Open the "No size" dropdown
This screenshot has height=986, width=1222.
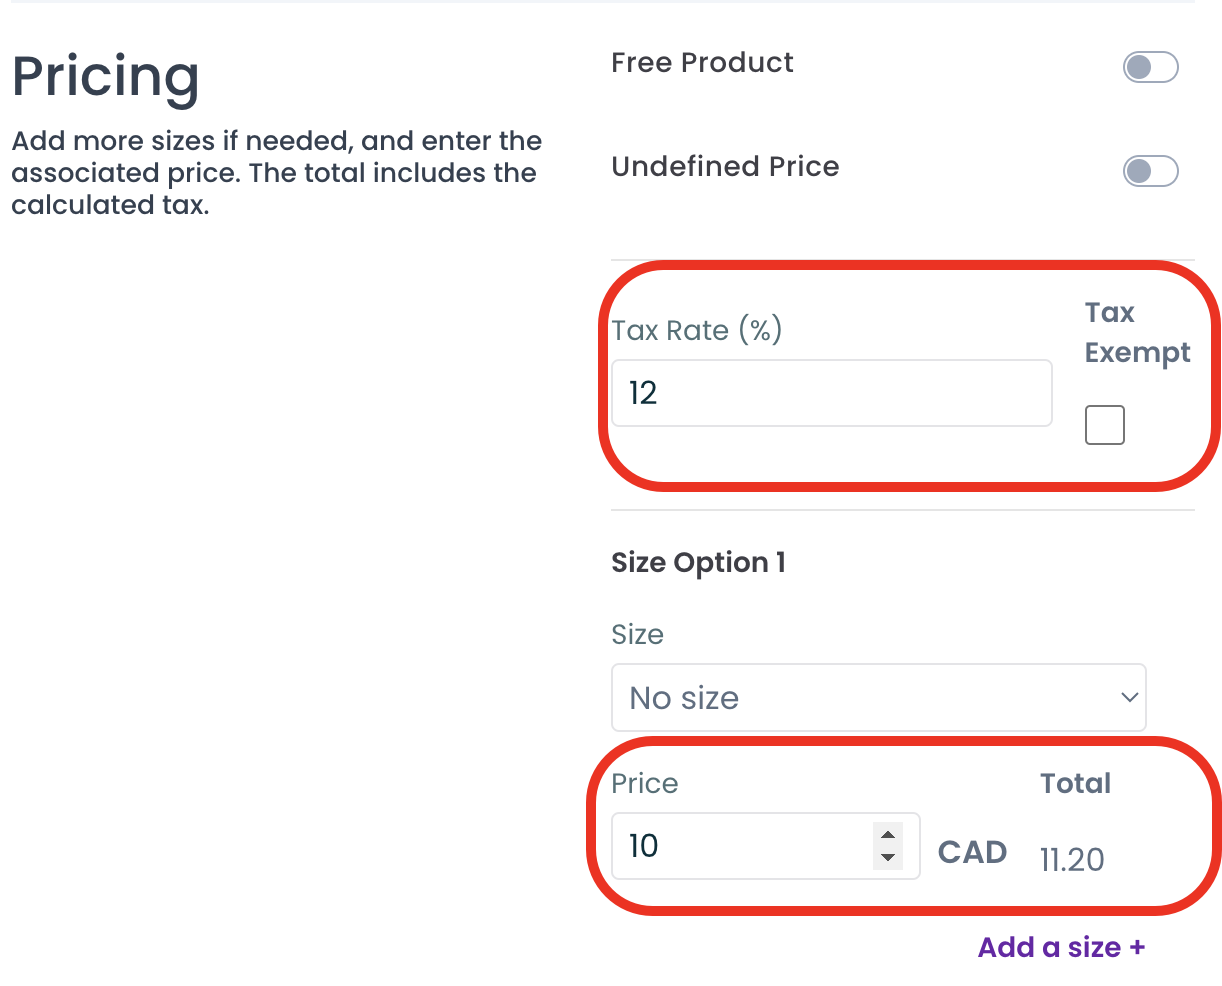point(877,697)
